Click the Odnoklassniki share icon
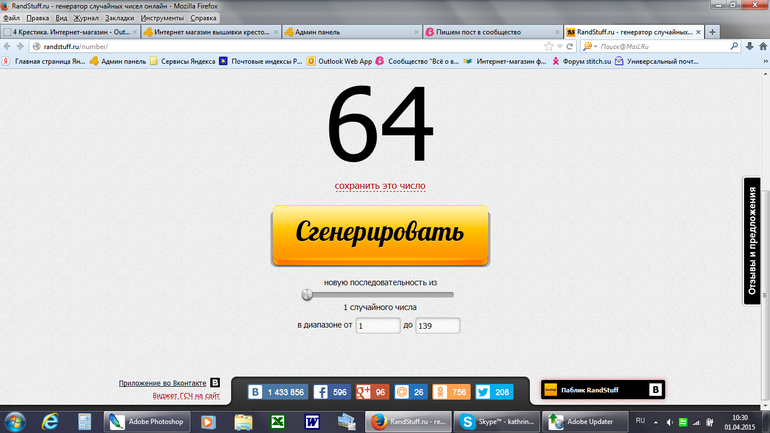The image size is (770, 433). (443, 392)
